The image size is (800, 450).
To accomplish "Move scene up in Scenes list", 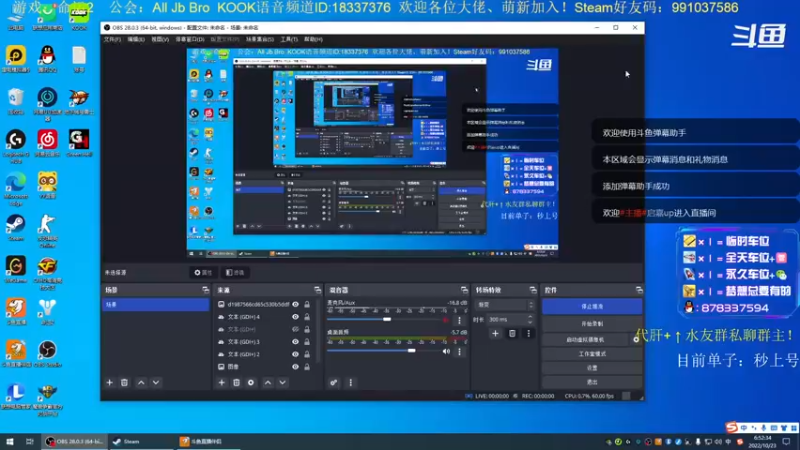I will click(x=141, y=383).
